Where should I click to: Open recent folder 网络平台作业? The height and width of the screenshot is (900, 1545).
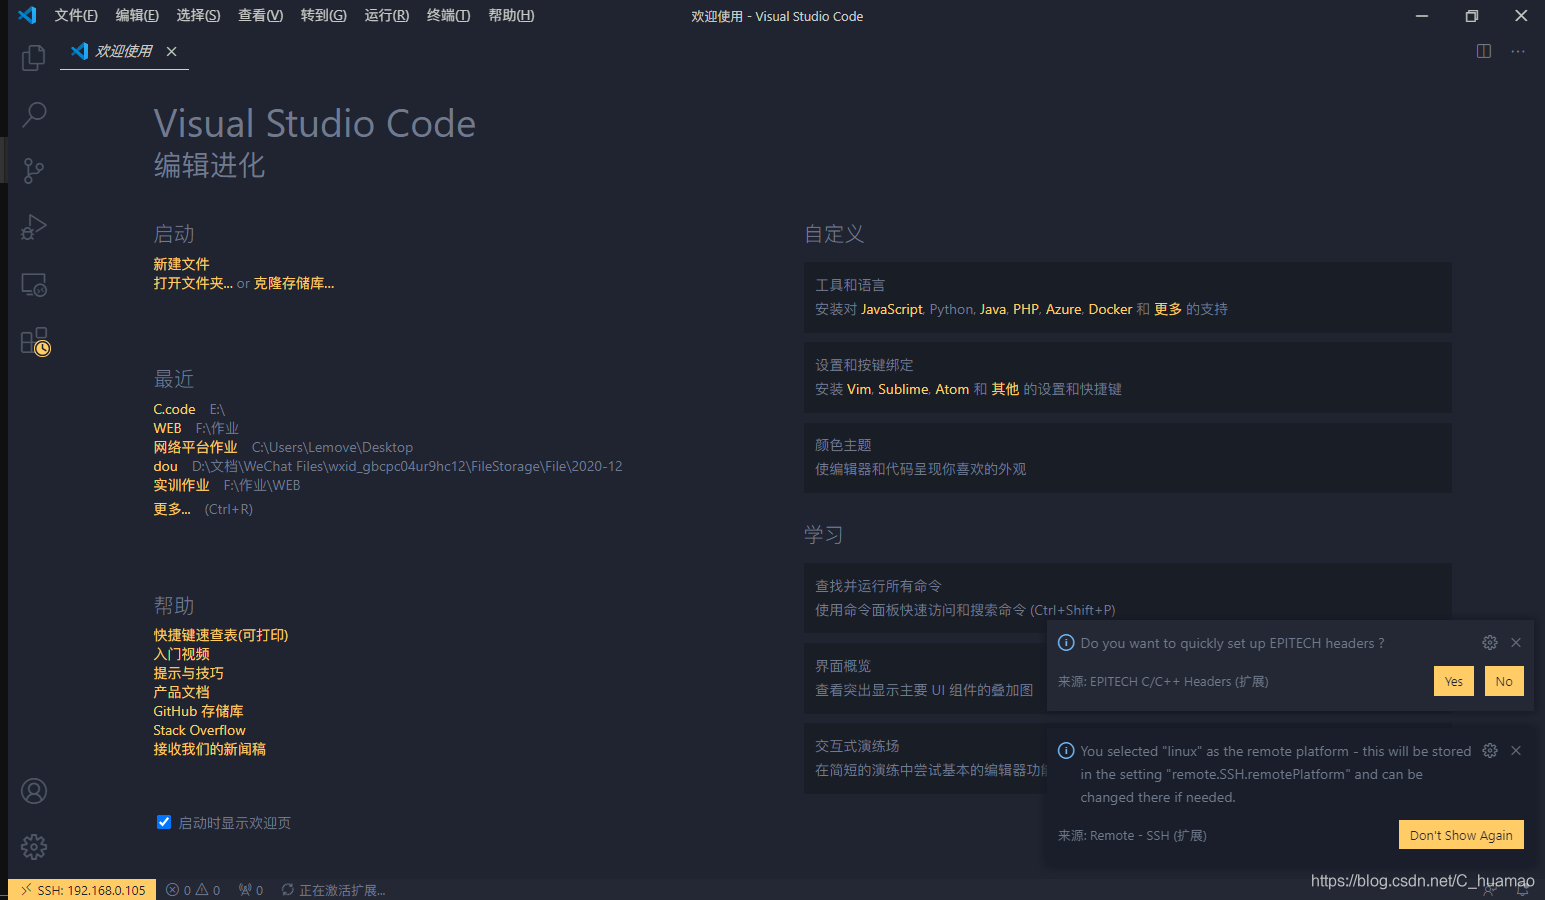(195, 447)
